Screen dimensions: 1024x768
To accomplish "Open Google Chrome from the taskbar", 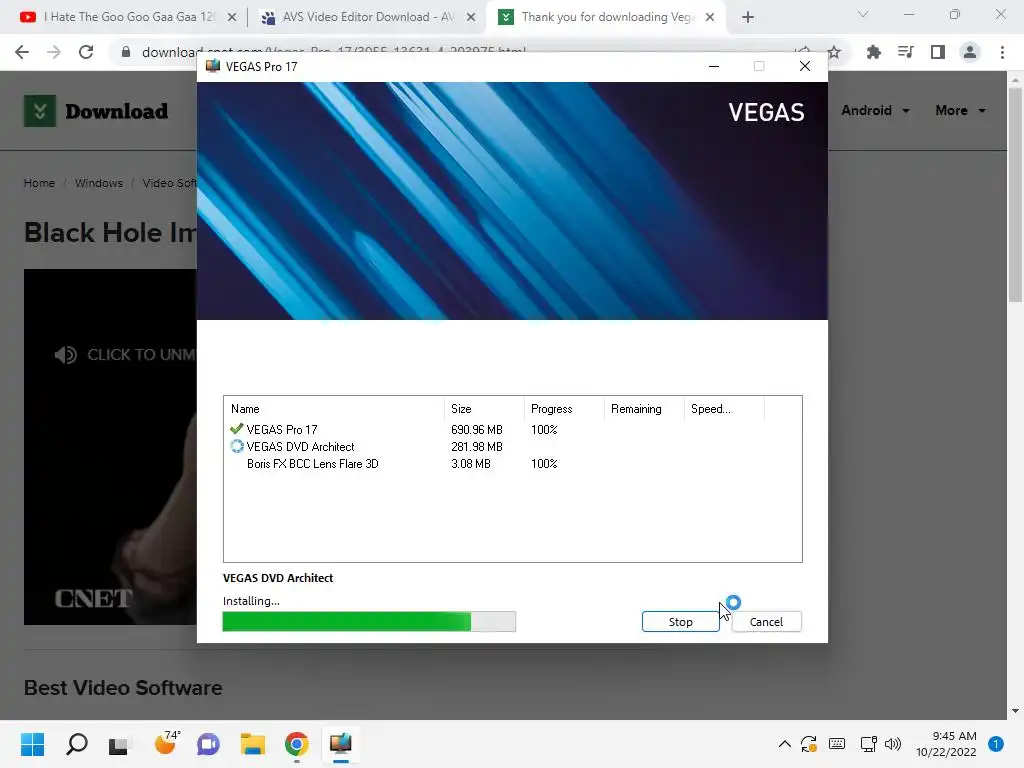I will [296, 744].
